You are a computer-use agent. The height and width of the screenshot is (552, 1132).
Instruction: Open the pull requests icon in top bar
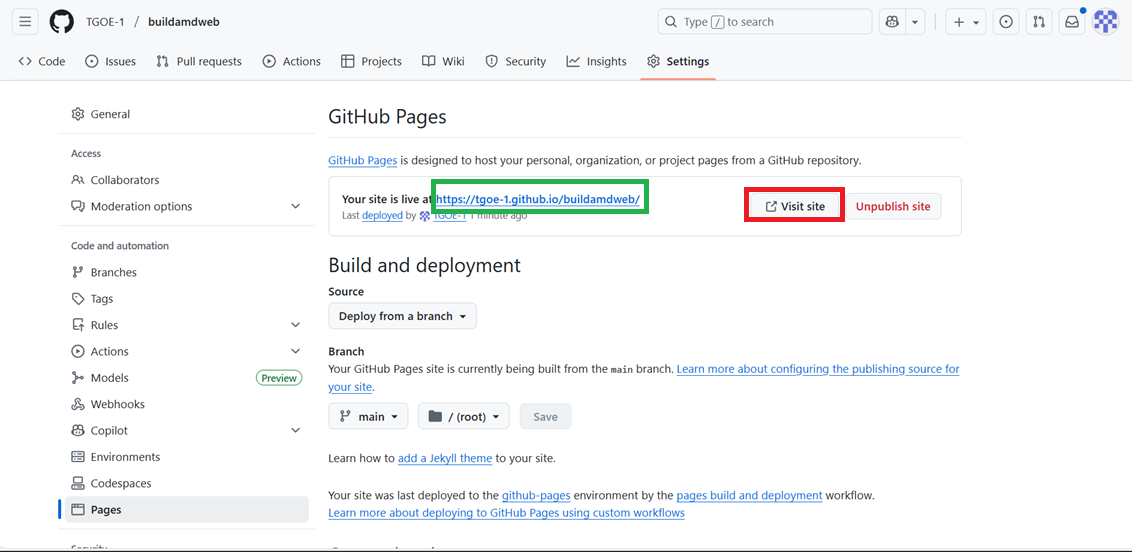1039,22
